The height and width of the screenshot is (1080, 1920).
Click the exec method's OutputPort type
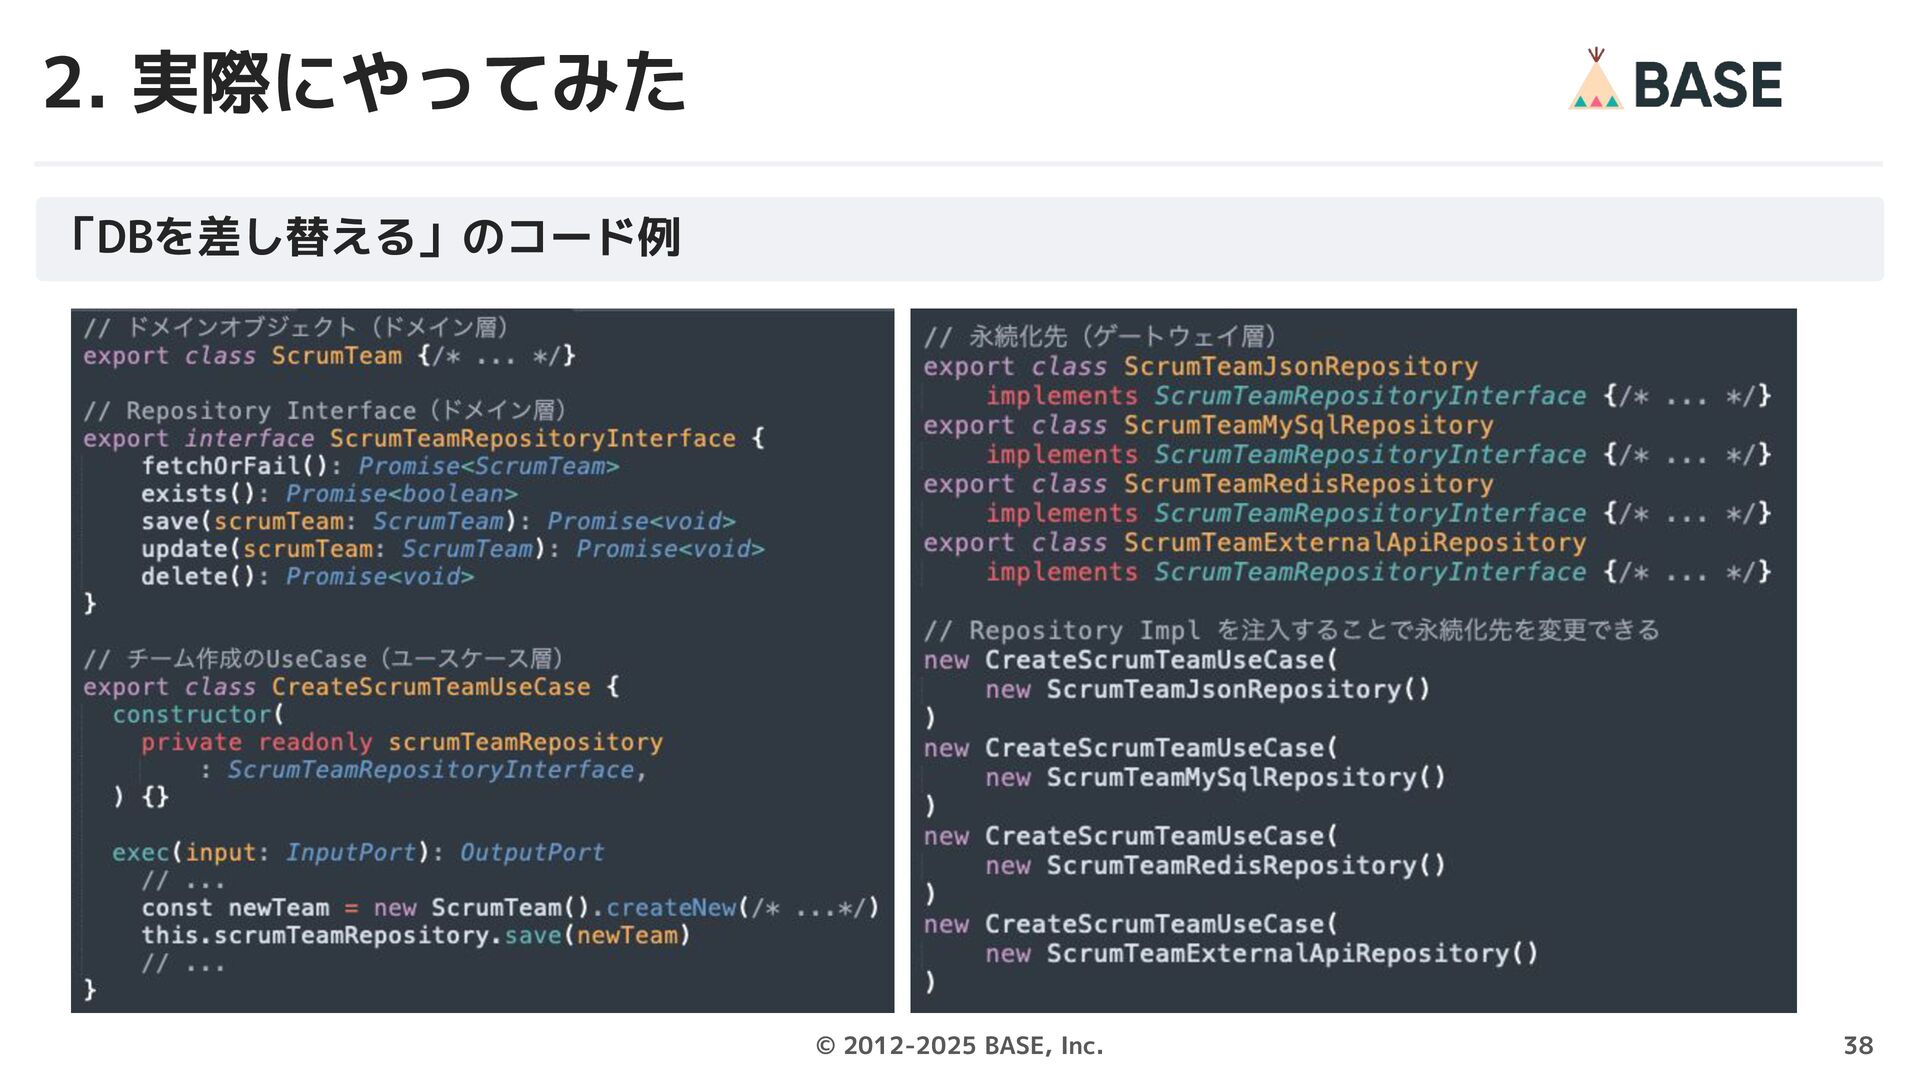click(531, 853)
